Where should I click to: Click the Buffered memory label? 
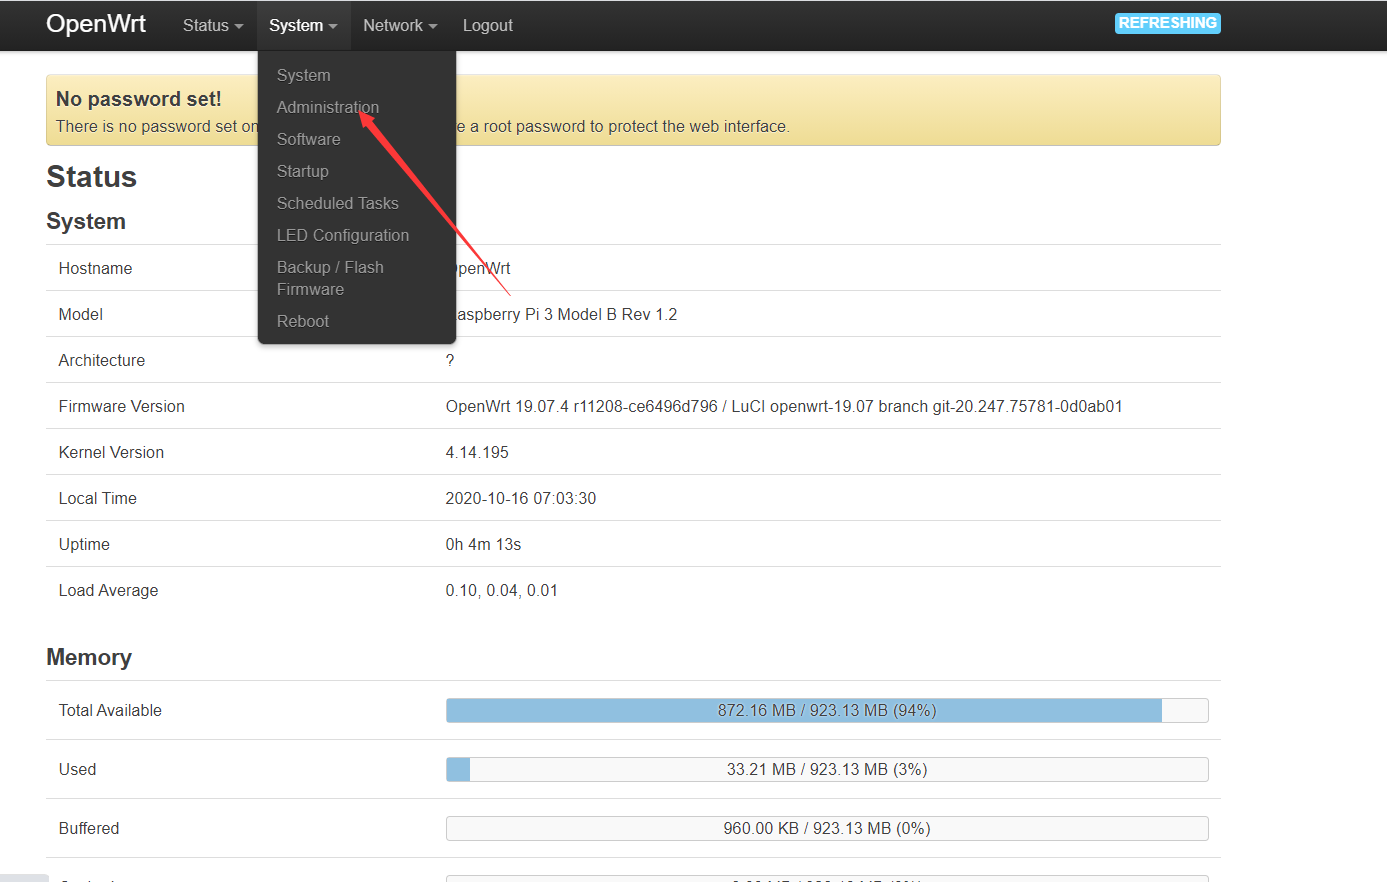89,828
